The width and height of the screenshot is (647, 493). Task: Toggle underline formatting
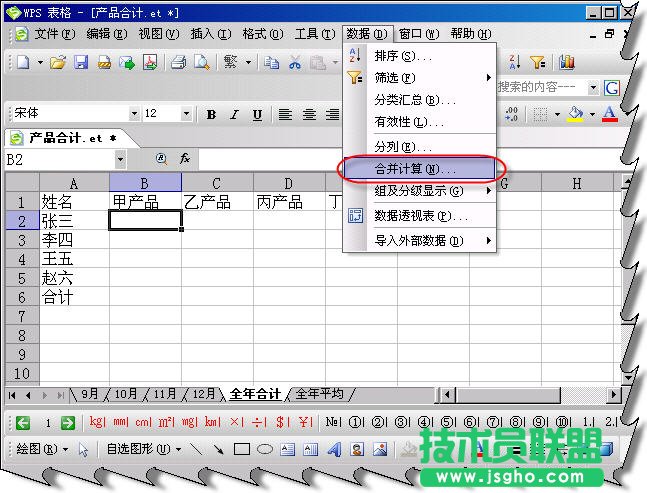(x=257, y=114)
